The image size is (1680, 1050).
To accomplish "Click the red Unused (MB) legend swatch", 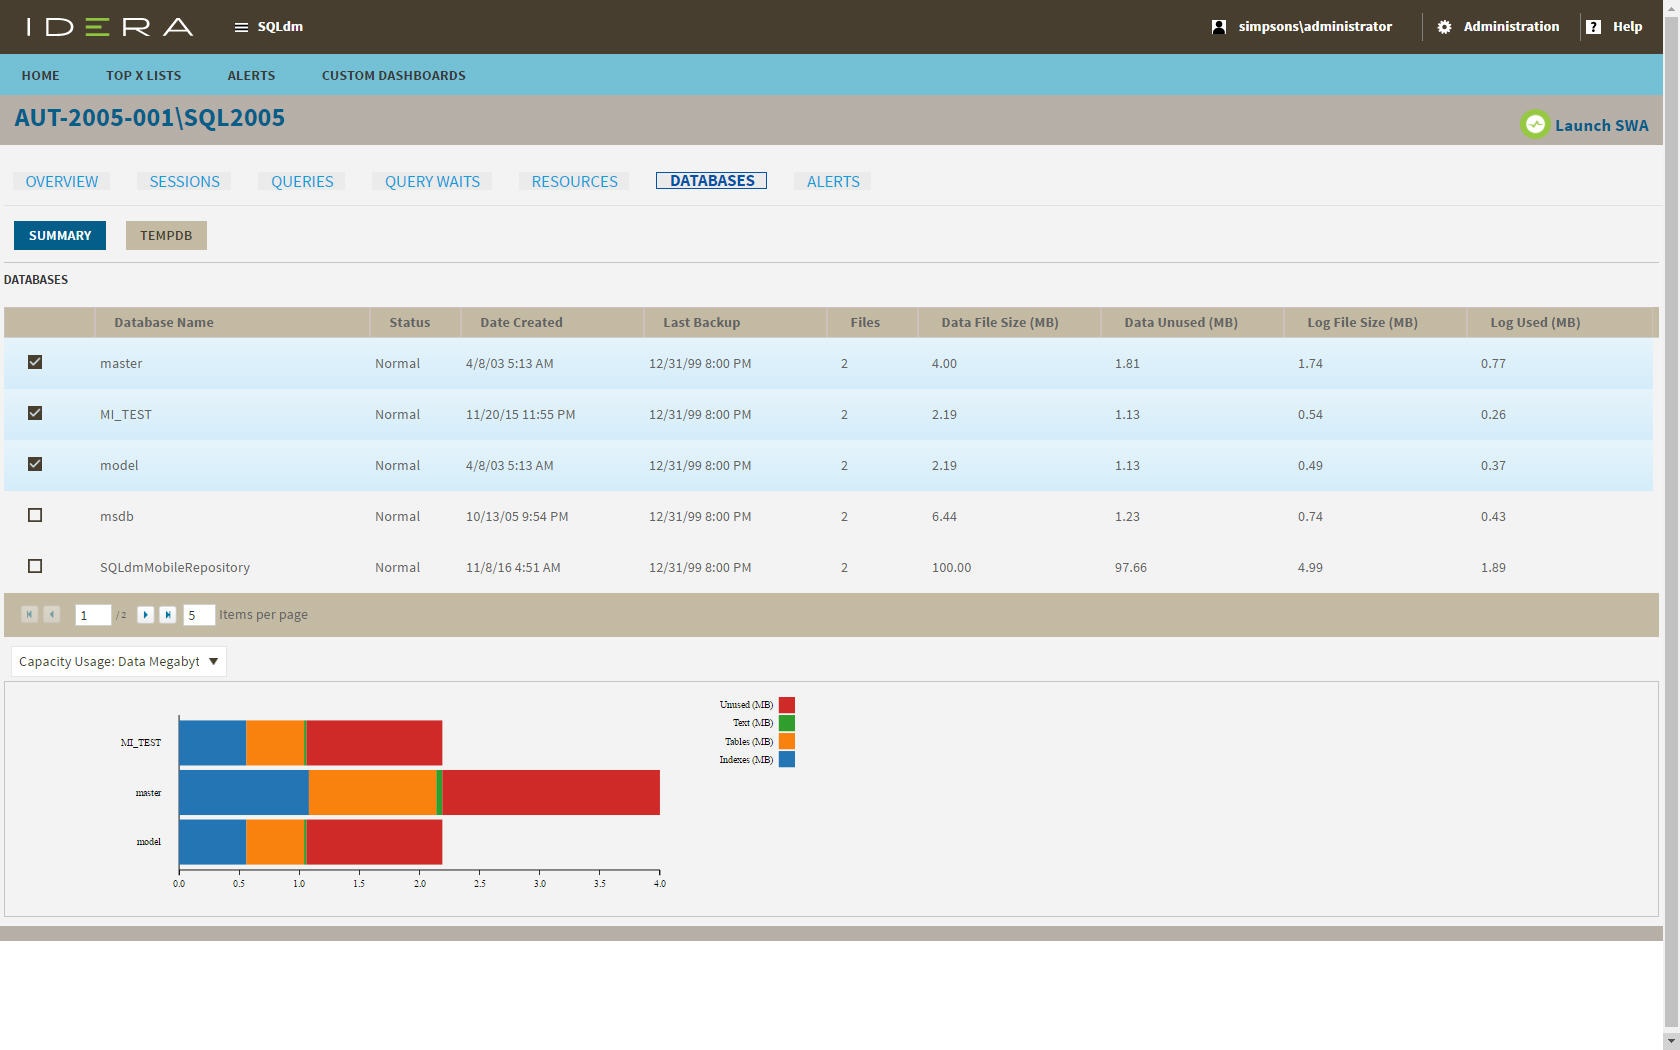I will 787,705.
